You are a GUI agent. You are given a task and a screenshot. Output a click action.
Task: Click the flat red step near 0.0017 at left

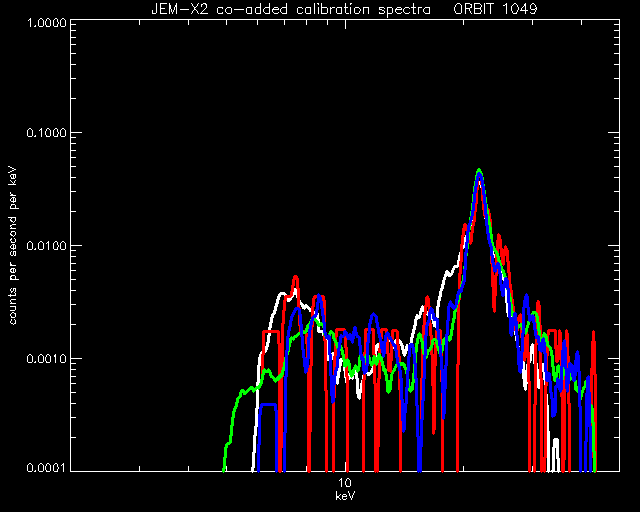click(271, 332)
